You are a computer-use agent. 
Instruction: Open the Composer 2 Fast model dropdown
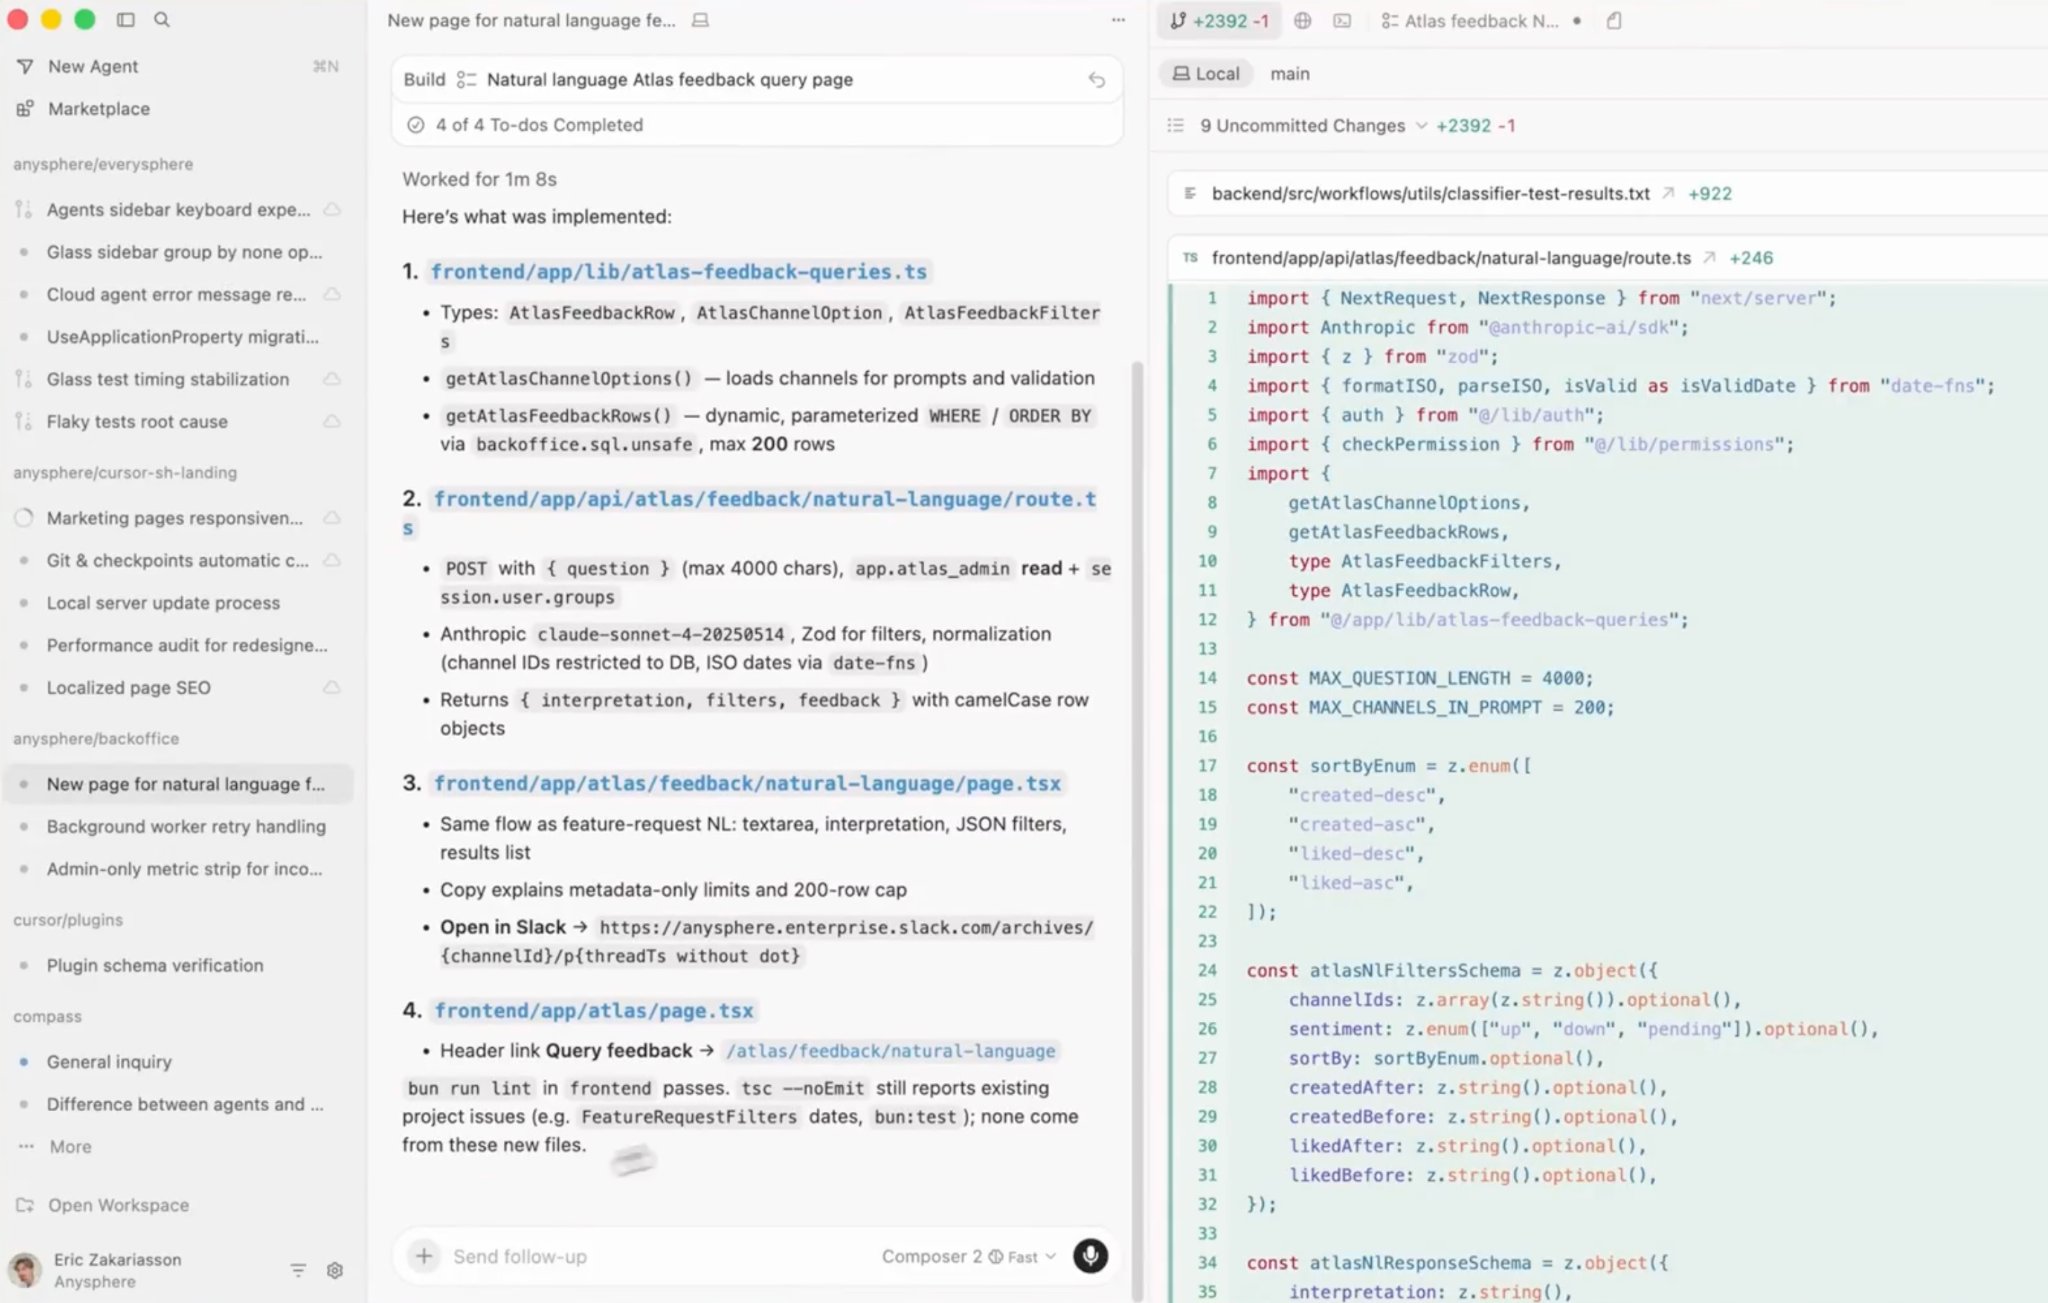pos(968,1256)
